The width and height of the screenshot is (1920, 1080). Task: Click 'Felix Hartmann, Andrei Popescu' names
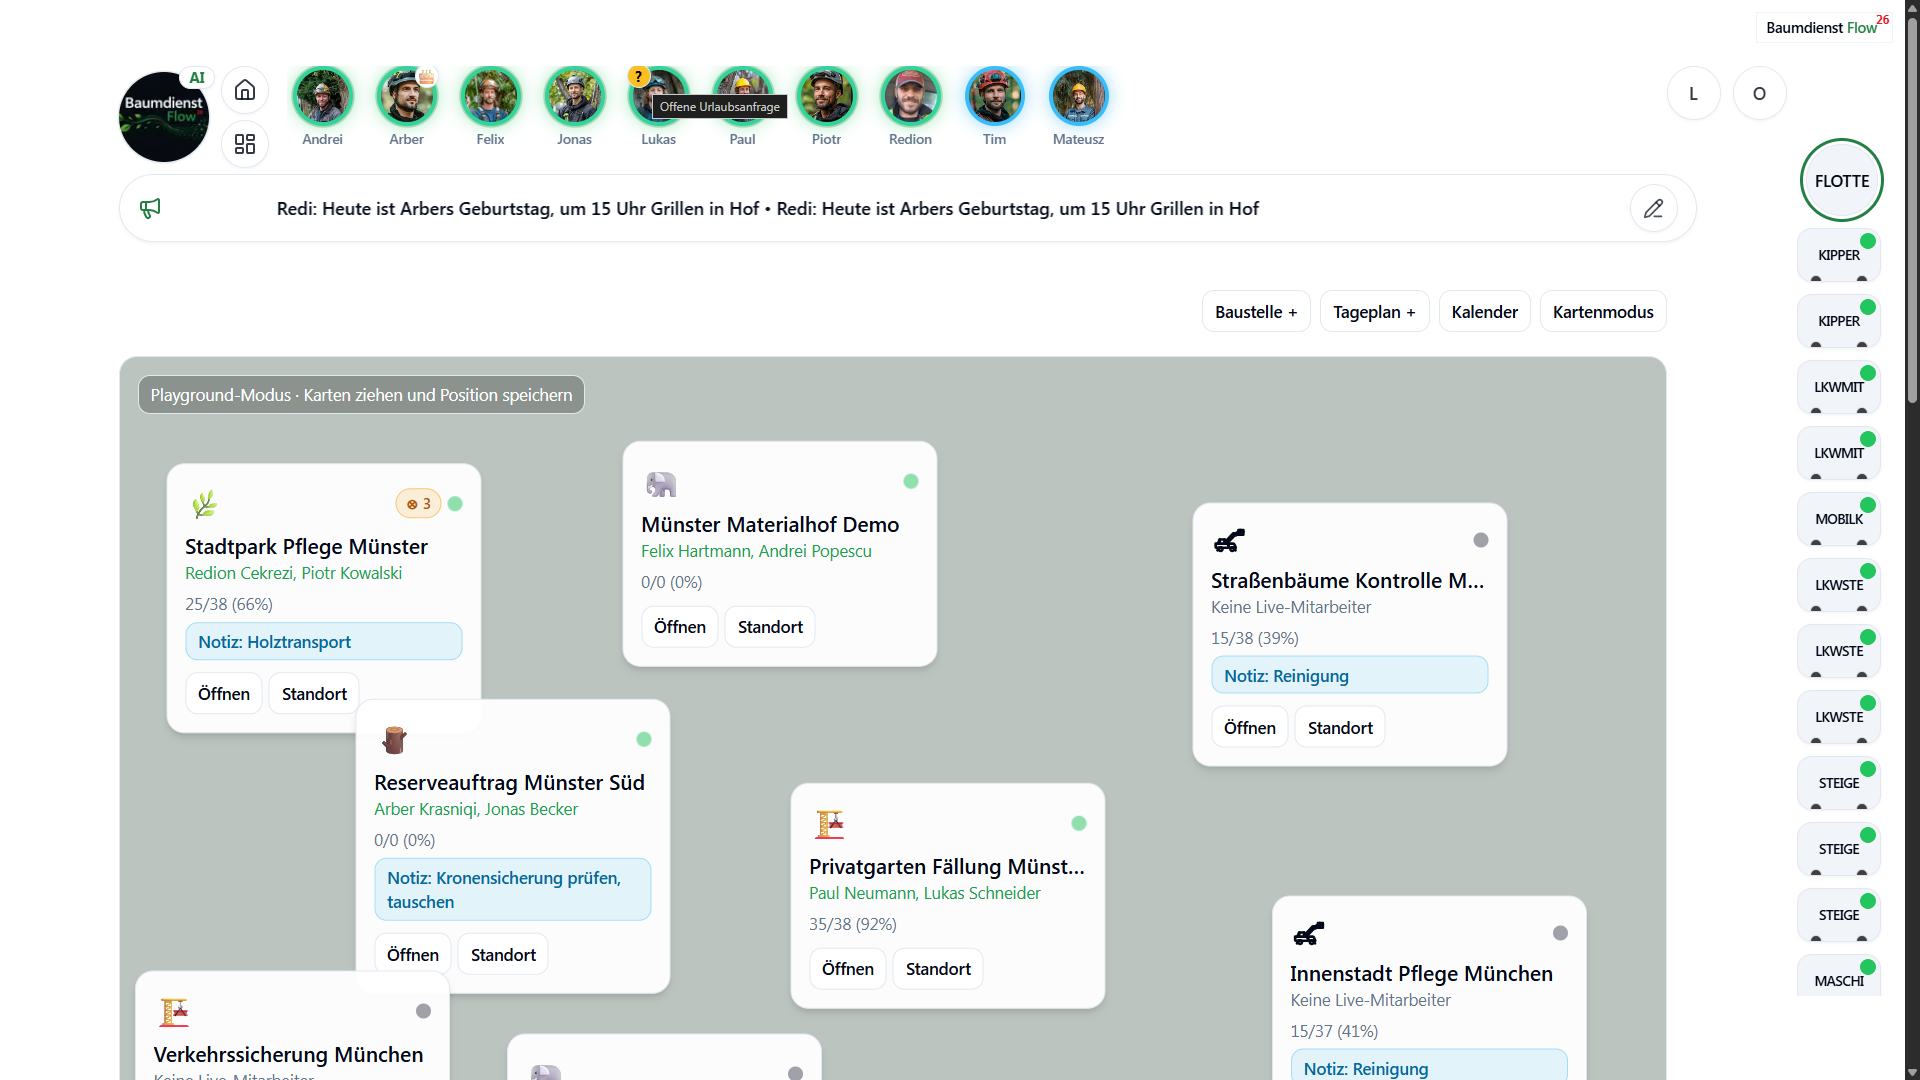pyautogui.click(x=756, y=551)
